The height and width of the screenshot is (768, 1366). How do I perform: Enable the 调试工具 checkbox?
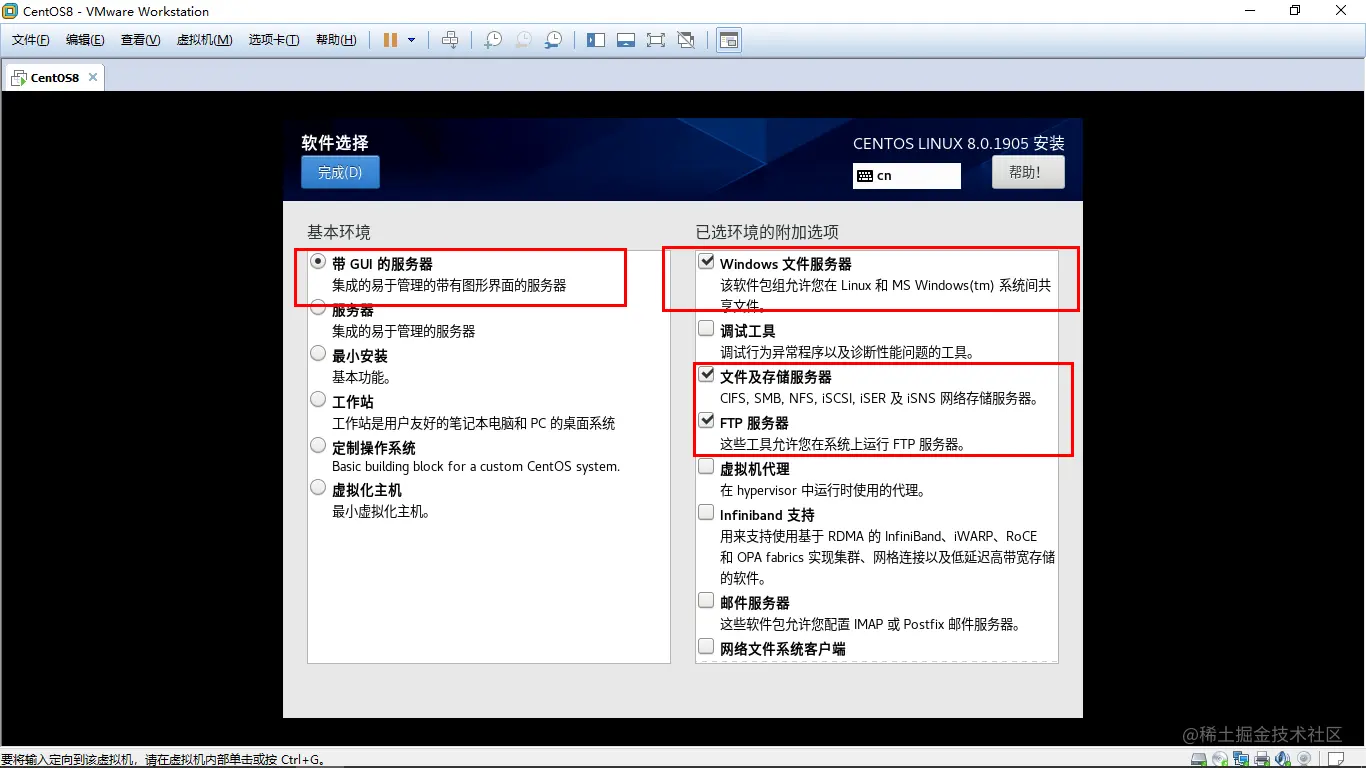pyautogui.click(x=706, y=328)
